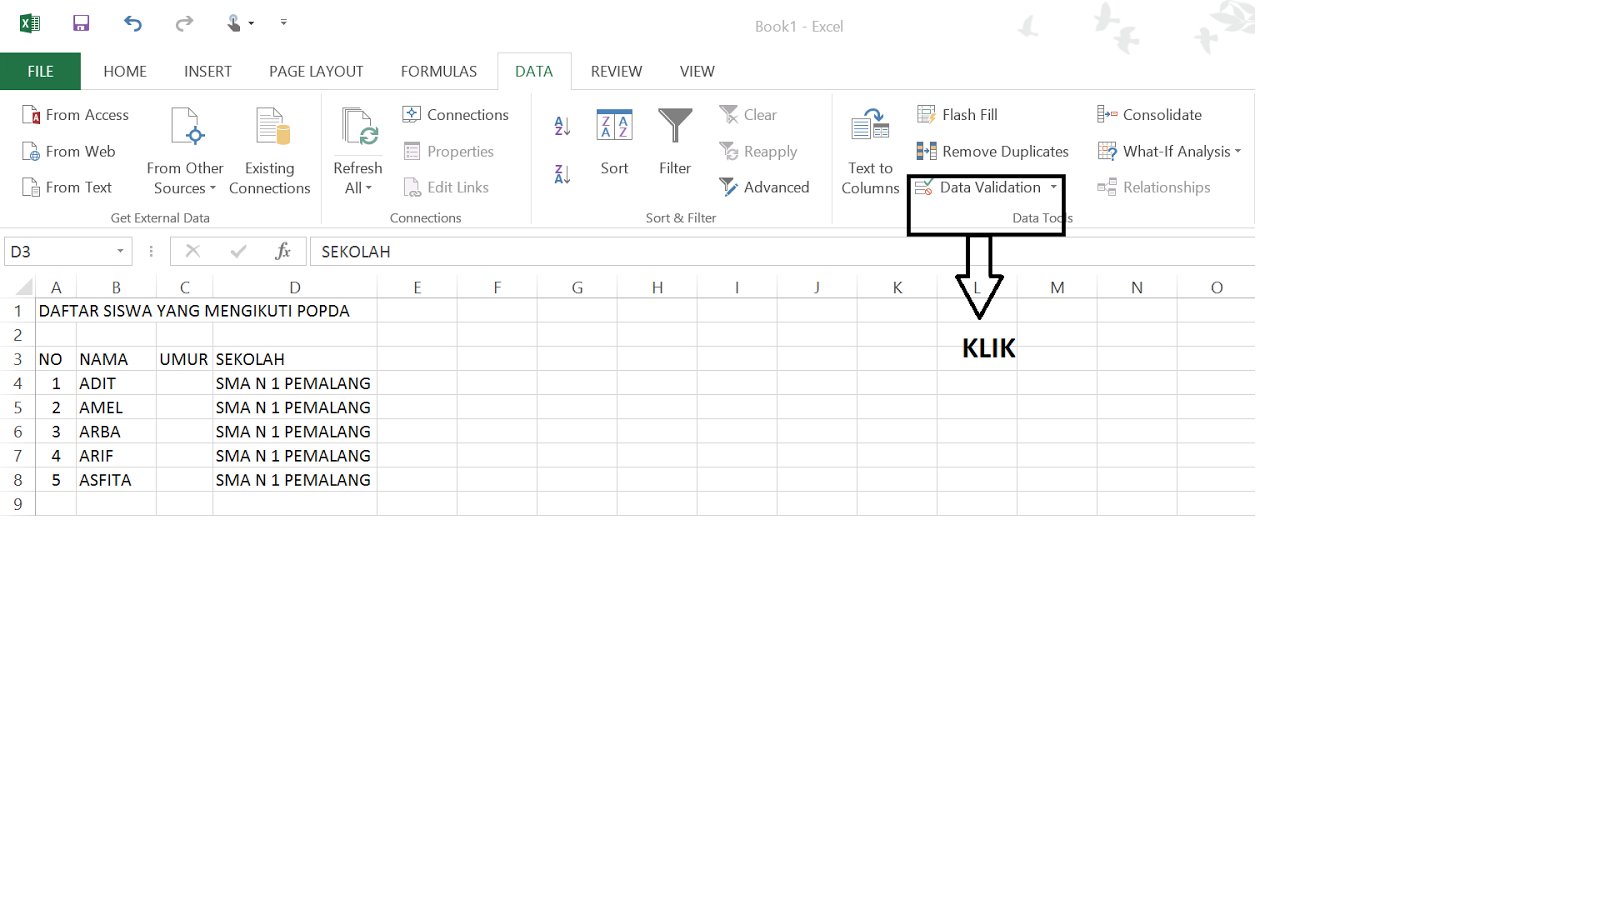Switch to the FORMULAS tab
1600x900 pixels.
tap(438, 71)
